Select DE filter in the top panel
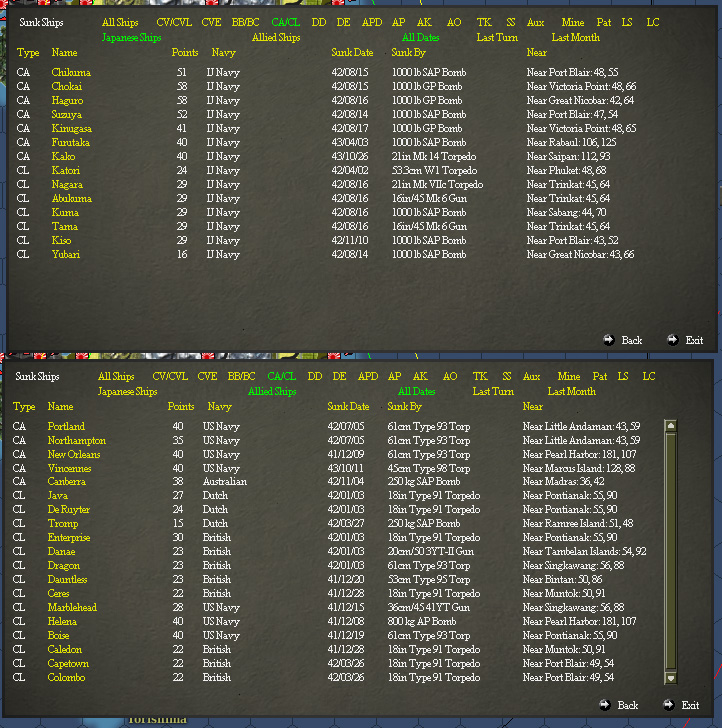The height and width of the screenshot is (728, 722). coord(343,22)
